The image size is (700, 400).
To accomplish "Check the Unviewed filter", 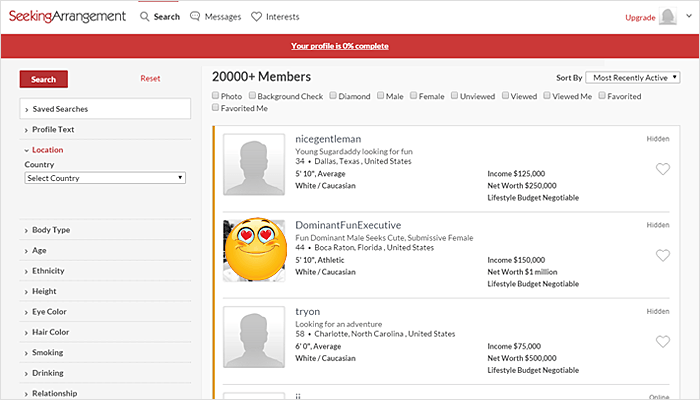I will pyautogui.click(x=454, y=96).
